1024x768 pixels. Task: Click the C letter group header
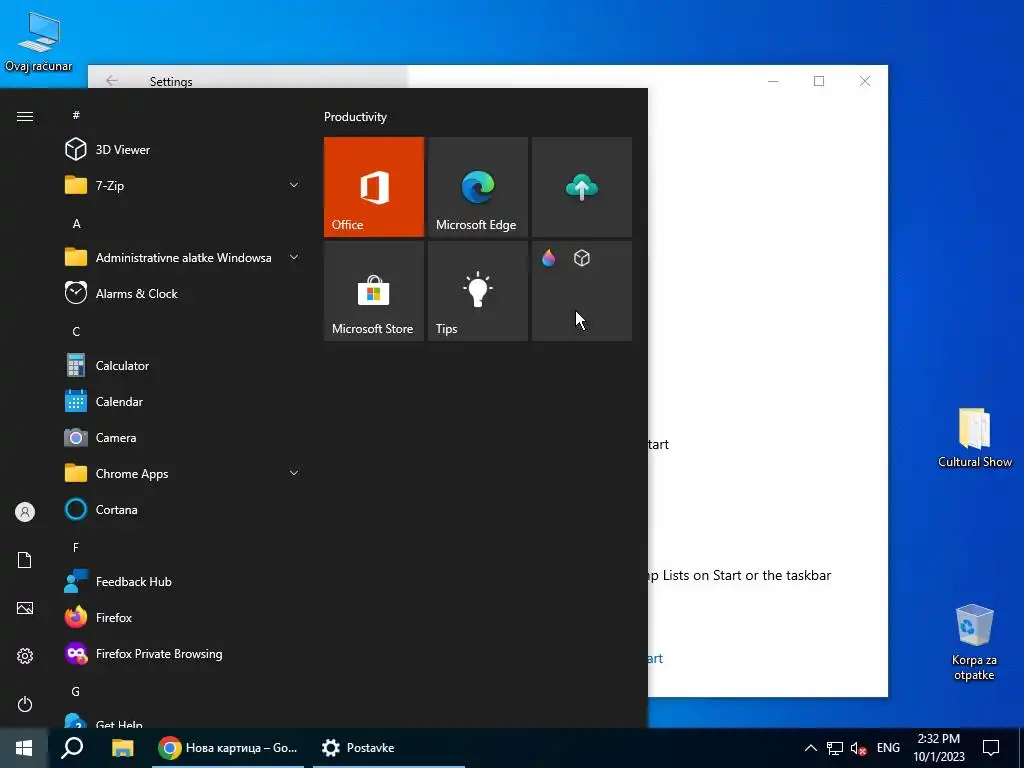tap(76, 332)
